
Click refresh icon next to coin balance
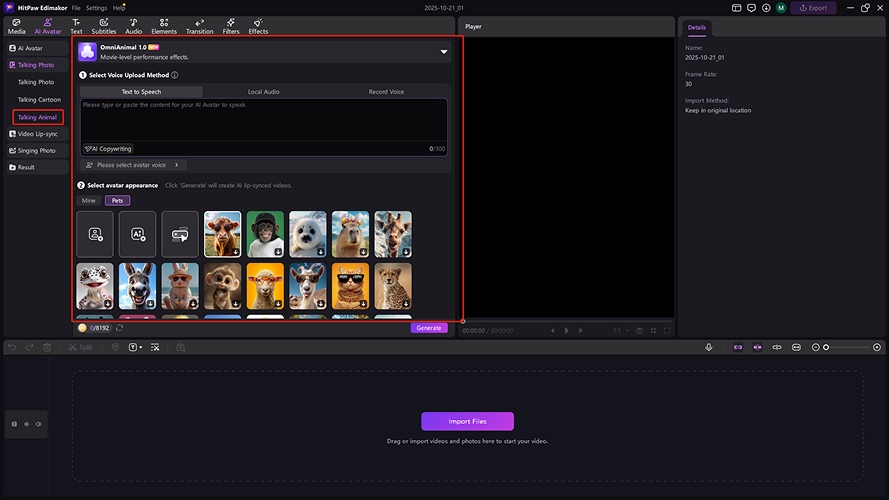click(x=120, y=327)
